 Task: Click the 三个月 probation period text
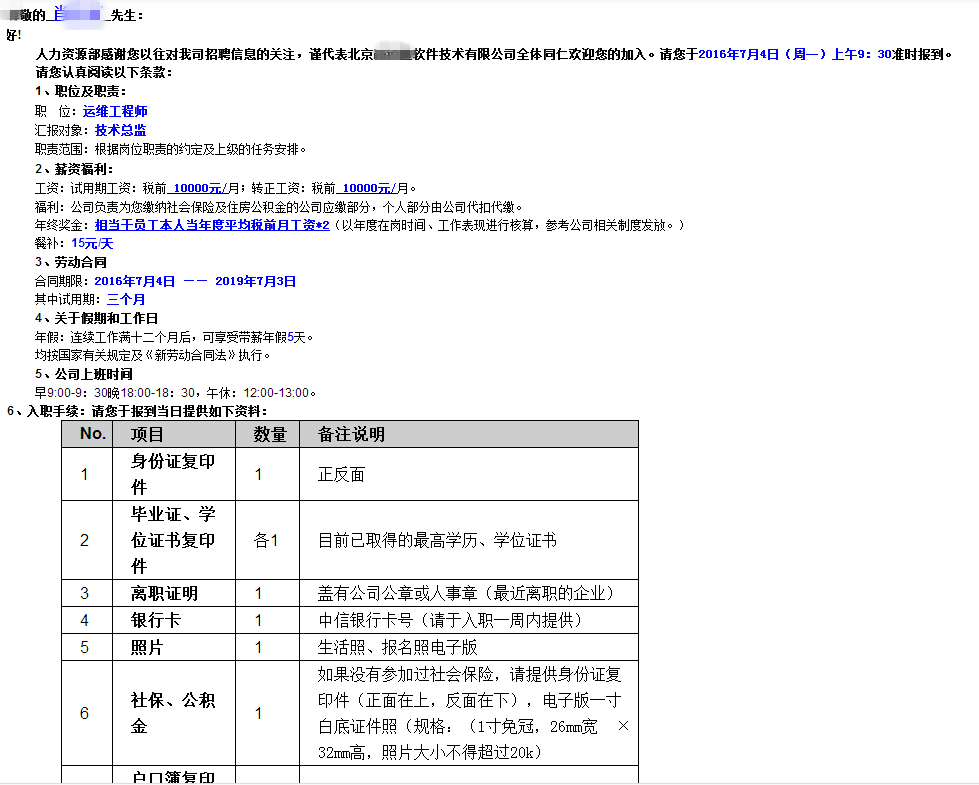126,299
